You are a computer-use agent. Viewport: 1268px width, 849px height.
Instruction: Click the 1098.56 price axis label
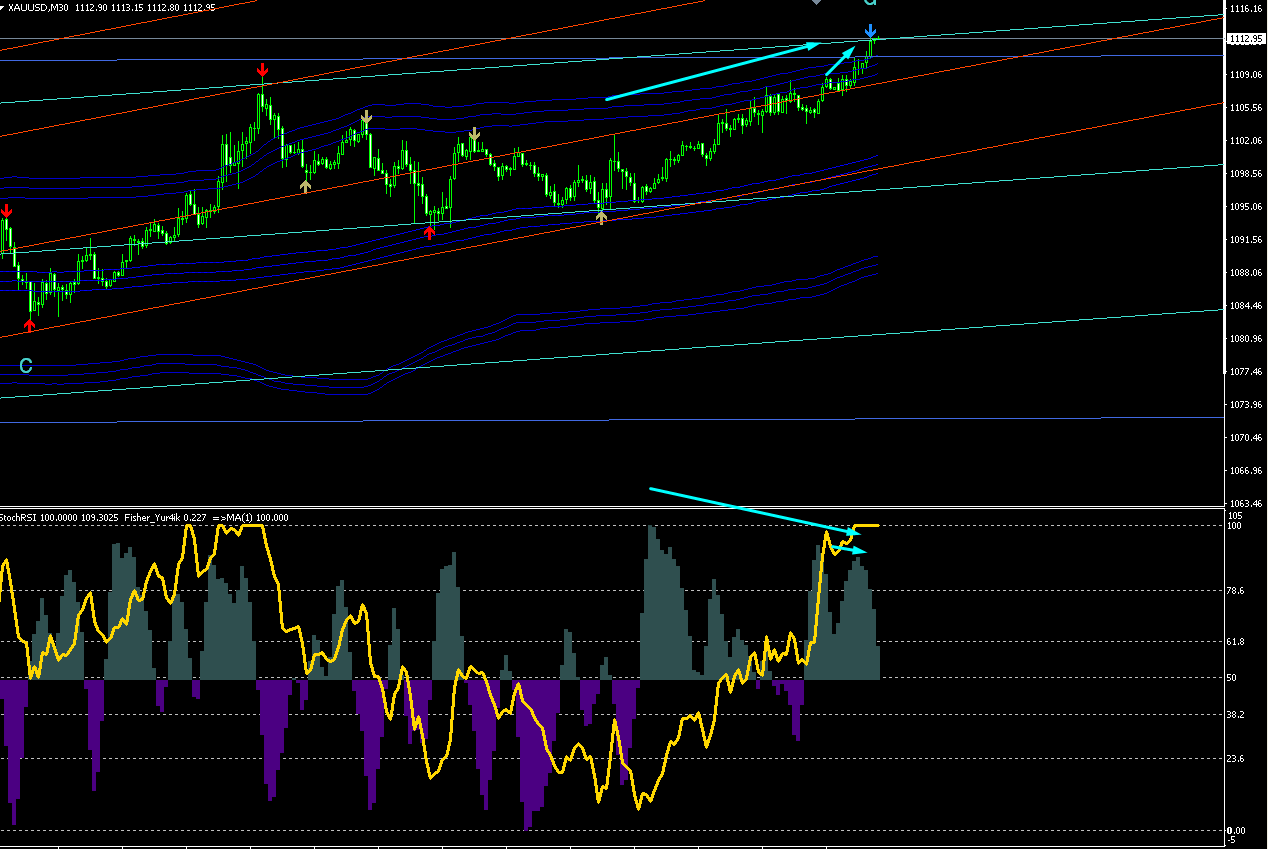[x=1245, y=174]
